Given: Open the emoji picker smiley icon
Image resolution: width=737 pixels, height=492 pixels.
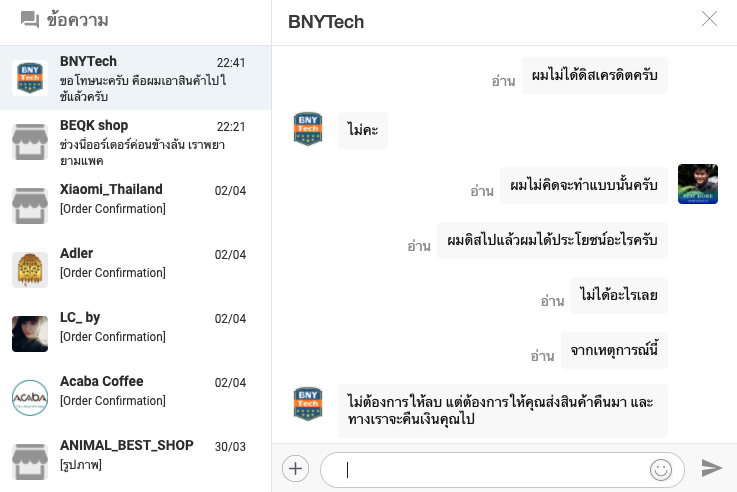Looking at the screenshot, I should [660, 468].
